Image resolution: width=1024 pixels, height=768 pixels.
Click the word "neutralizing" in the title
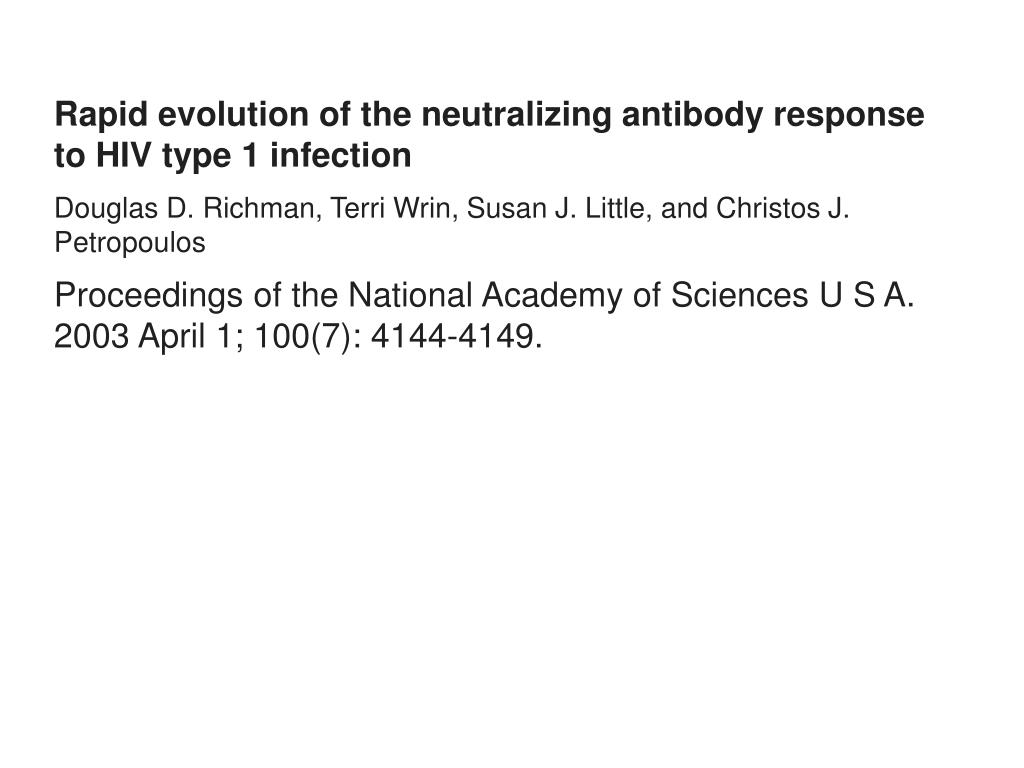517,116
